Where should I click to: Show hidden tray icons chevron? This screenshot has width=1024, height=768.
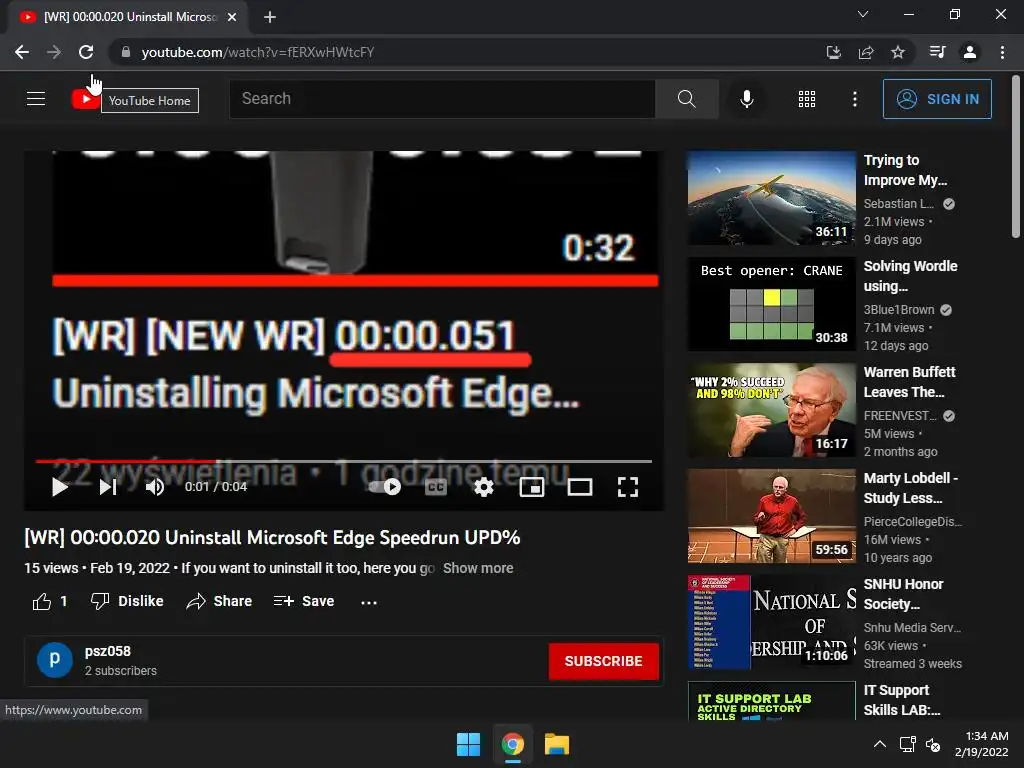click(x=880, y=744)
